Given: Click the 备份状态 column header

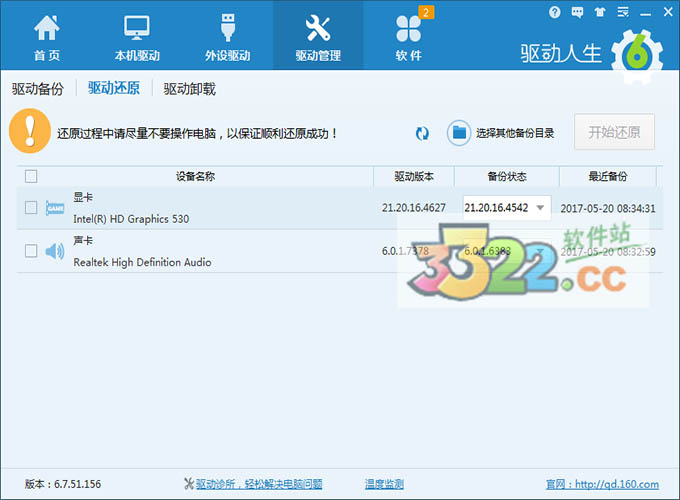Looking at the screenshot, I should click(507, 176).
